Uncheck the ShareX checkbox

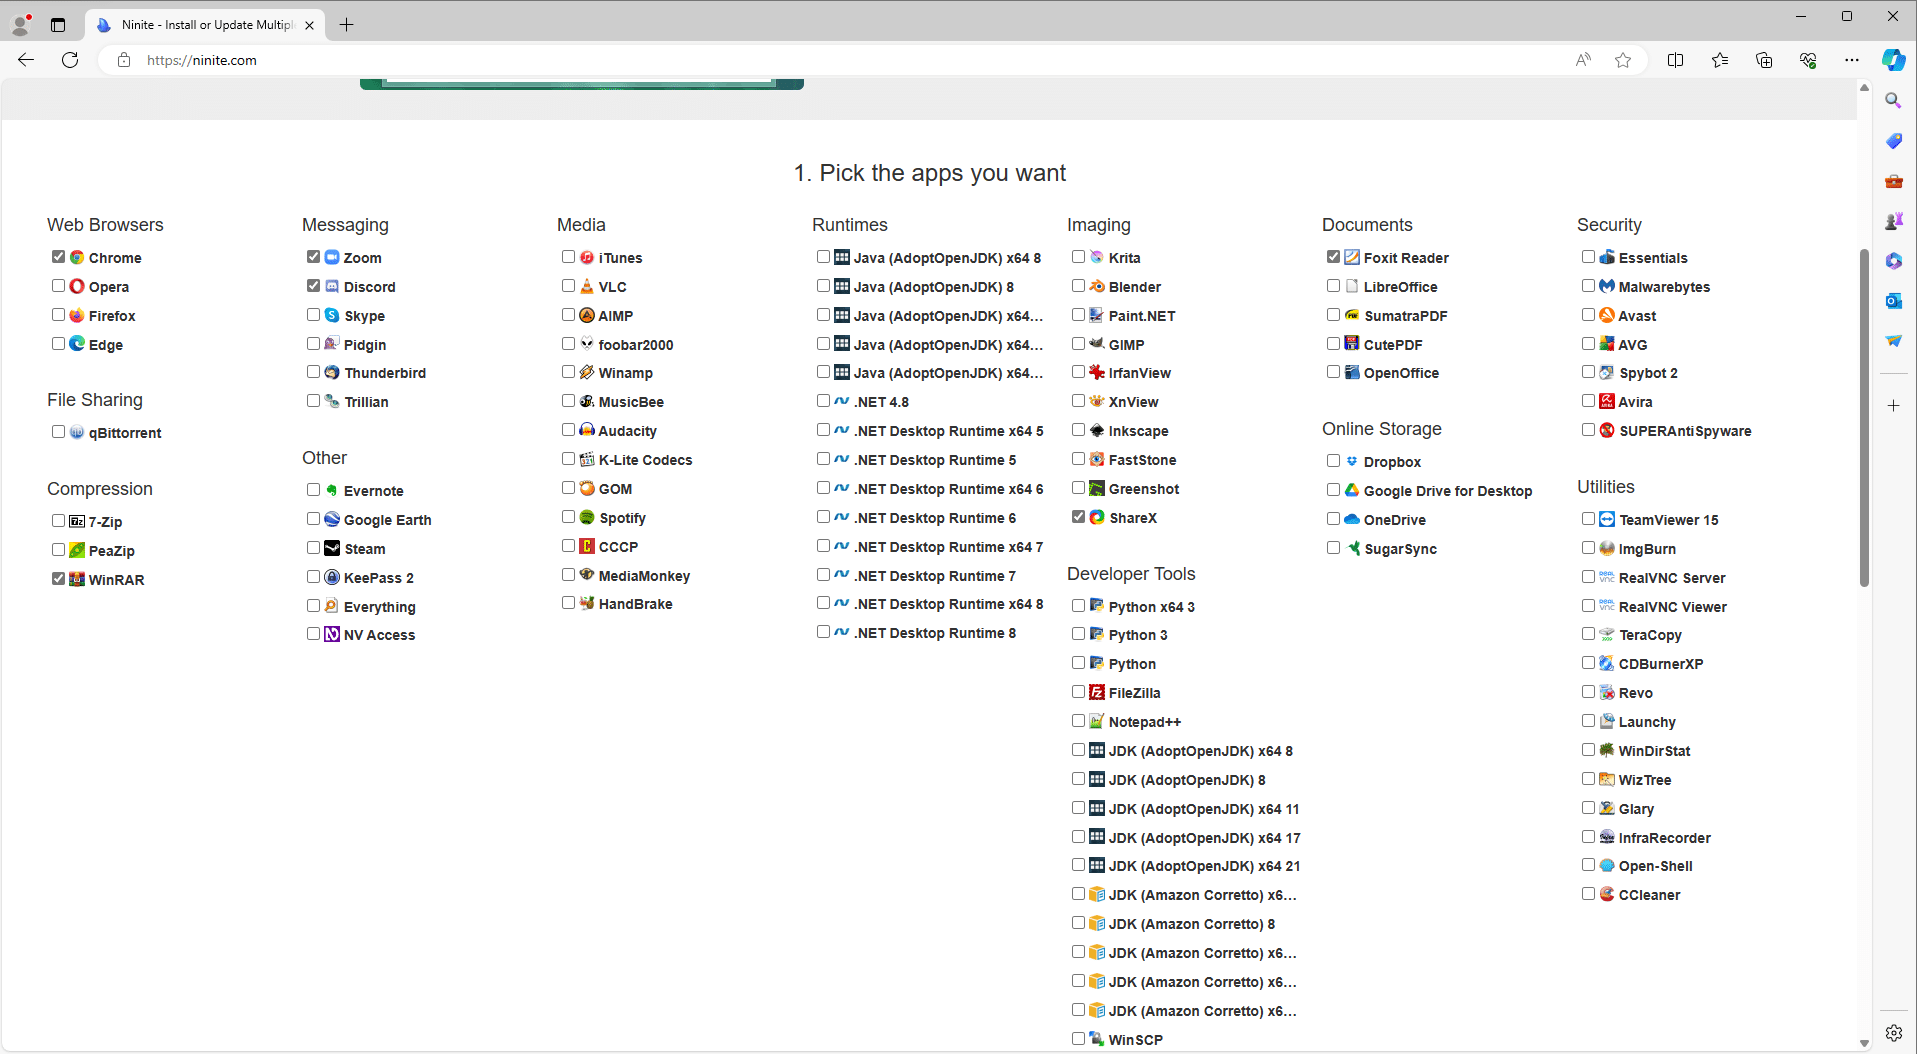tap(1078, 517)
